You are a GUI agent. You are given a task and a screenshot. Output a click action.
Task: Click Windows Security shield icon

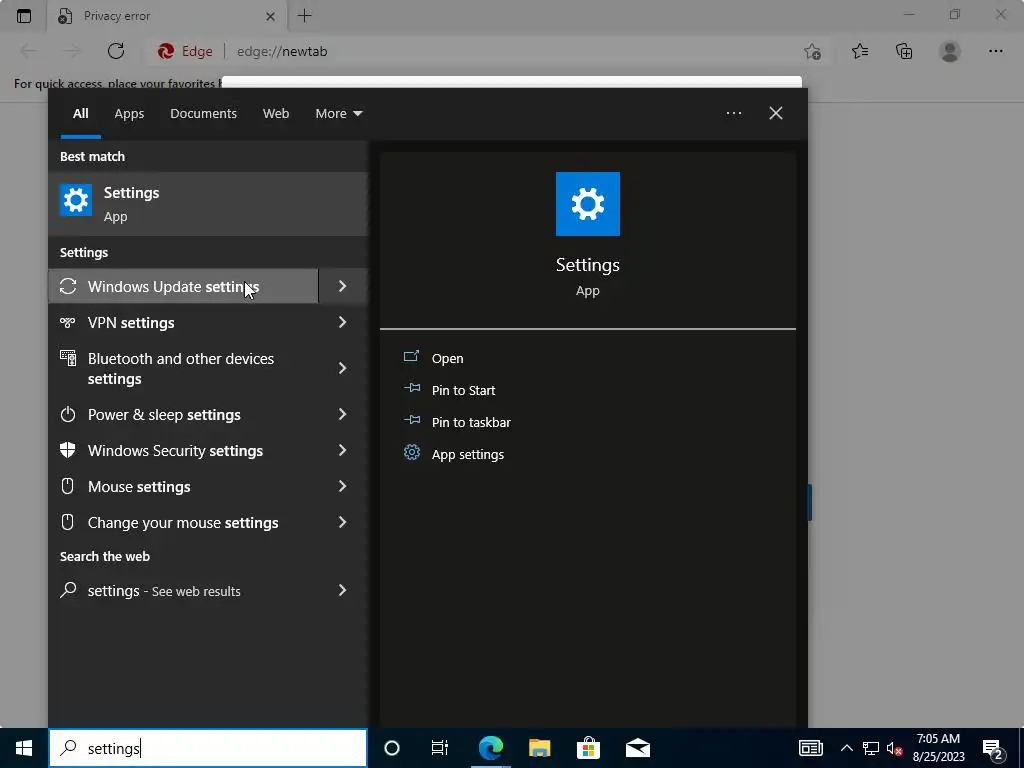pyautogui.click(x=67, y=450)
